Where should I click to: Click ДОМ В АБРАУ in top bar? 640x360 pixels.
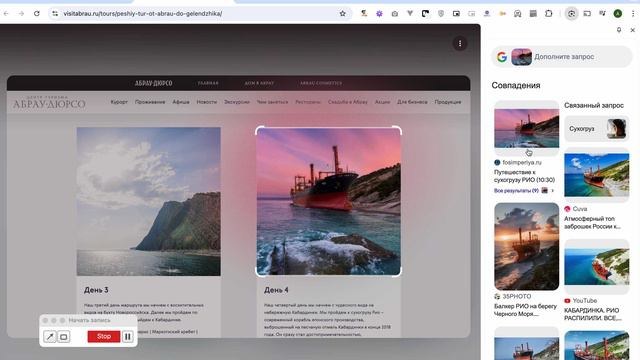tap(259, 83)
